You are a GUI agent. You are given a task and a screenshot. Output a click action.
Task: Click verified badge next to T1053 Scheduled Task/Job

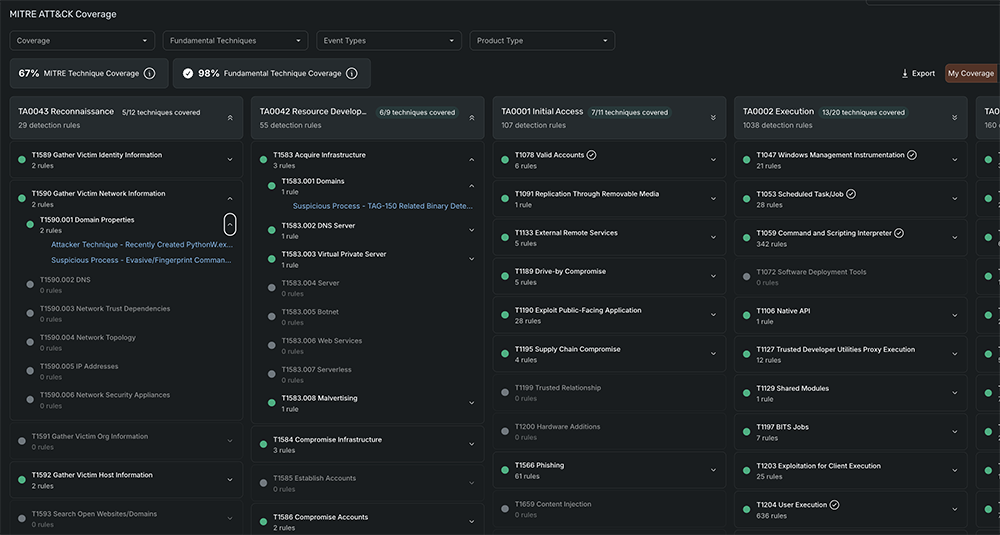click(851, 194)
